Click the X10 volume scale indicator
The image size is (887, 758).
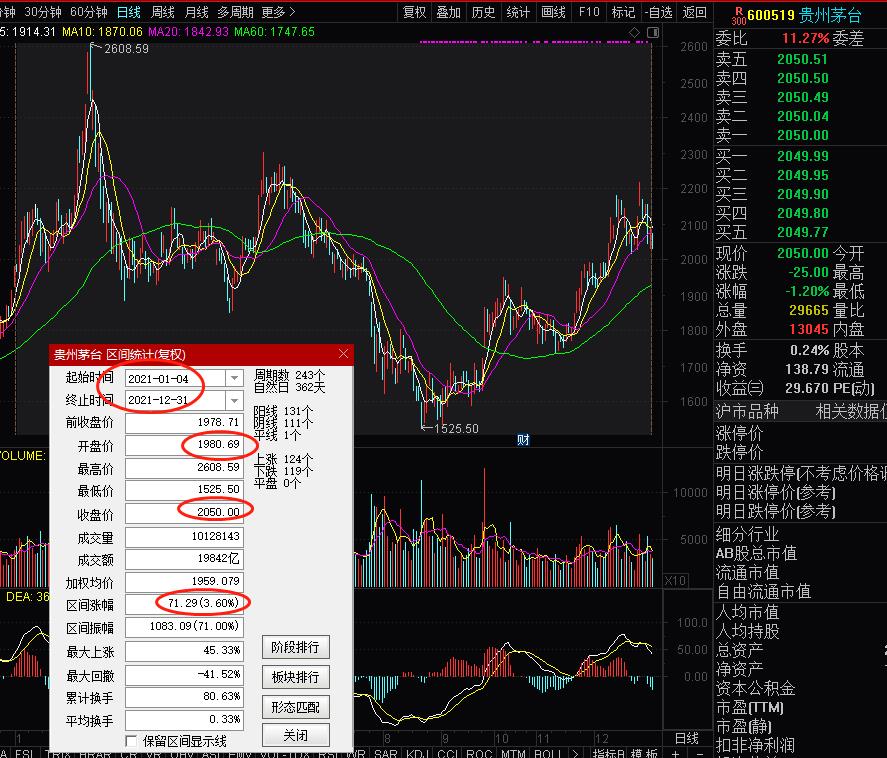coord(675,580)
